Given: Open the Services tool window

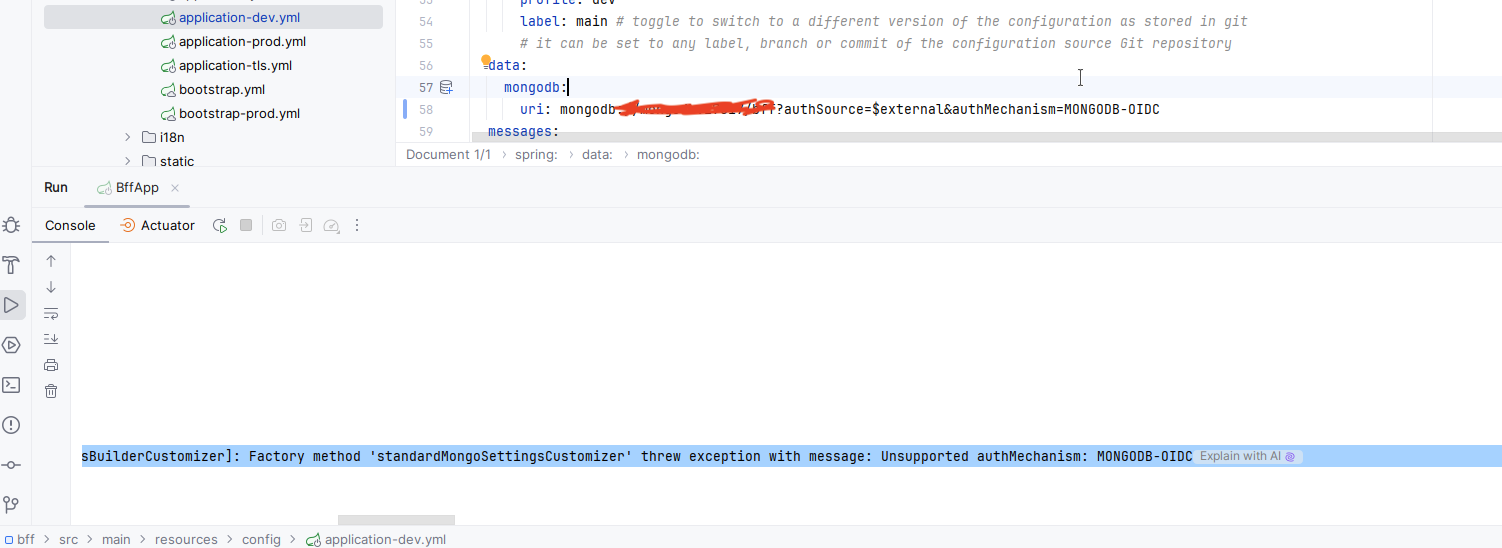Looking at the screenshot, I should click(11, 345).
